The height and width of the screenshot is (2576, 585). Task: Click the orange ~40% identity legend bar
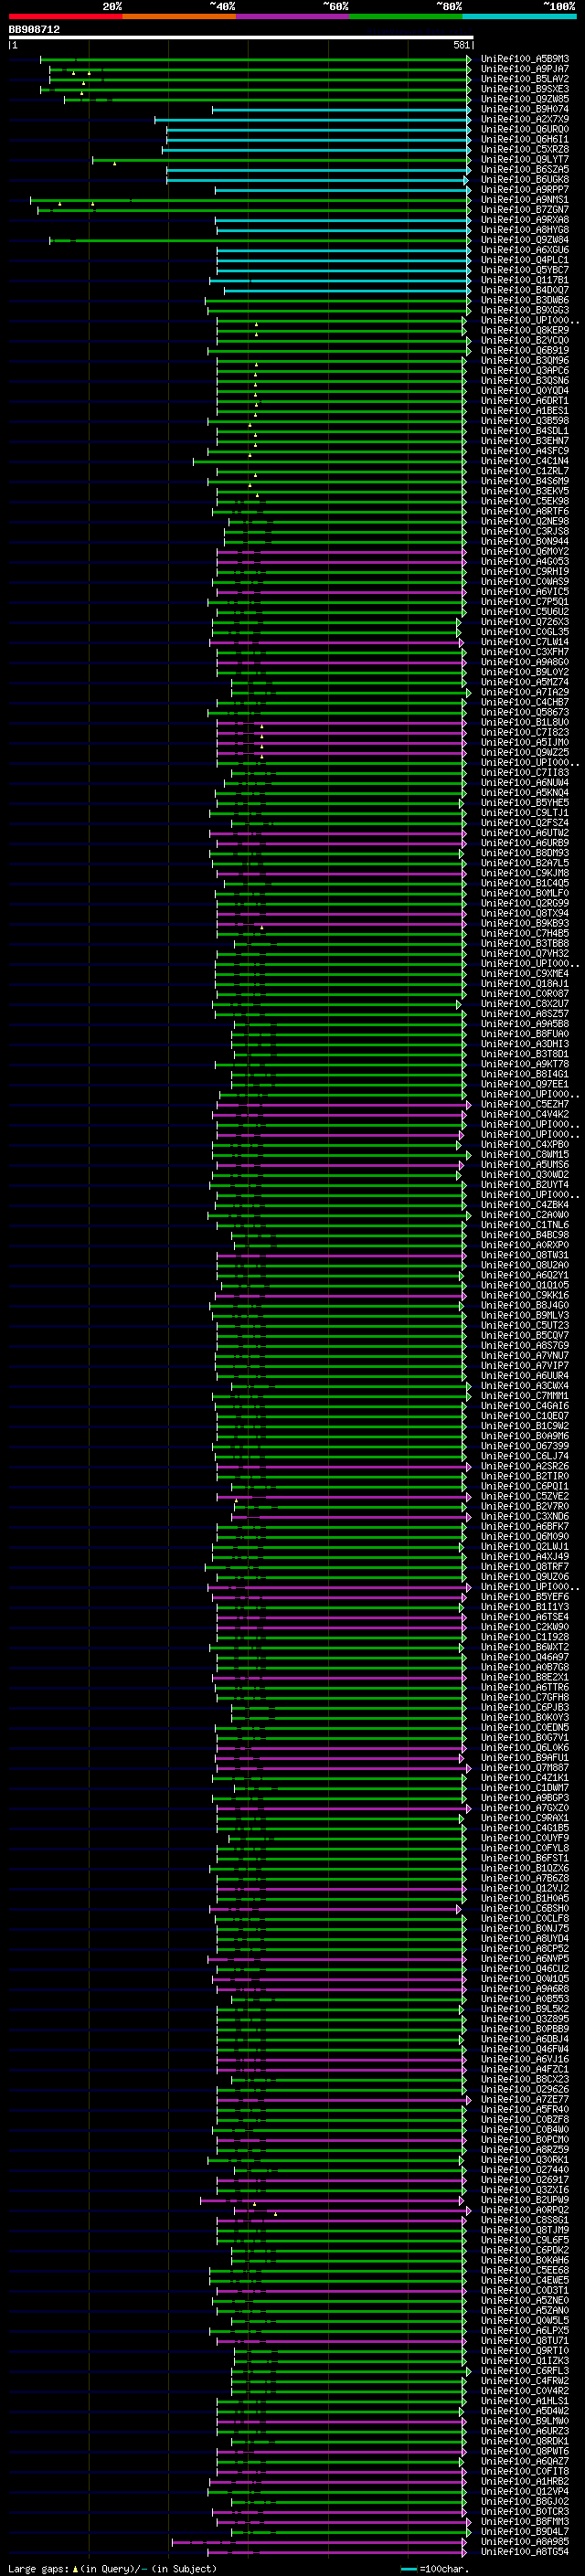tap(179, 17)
